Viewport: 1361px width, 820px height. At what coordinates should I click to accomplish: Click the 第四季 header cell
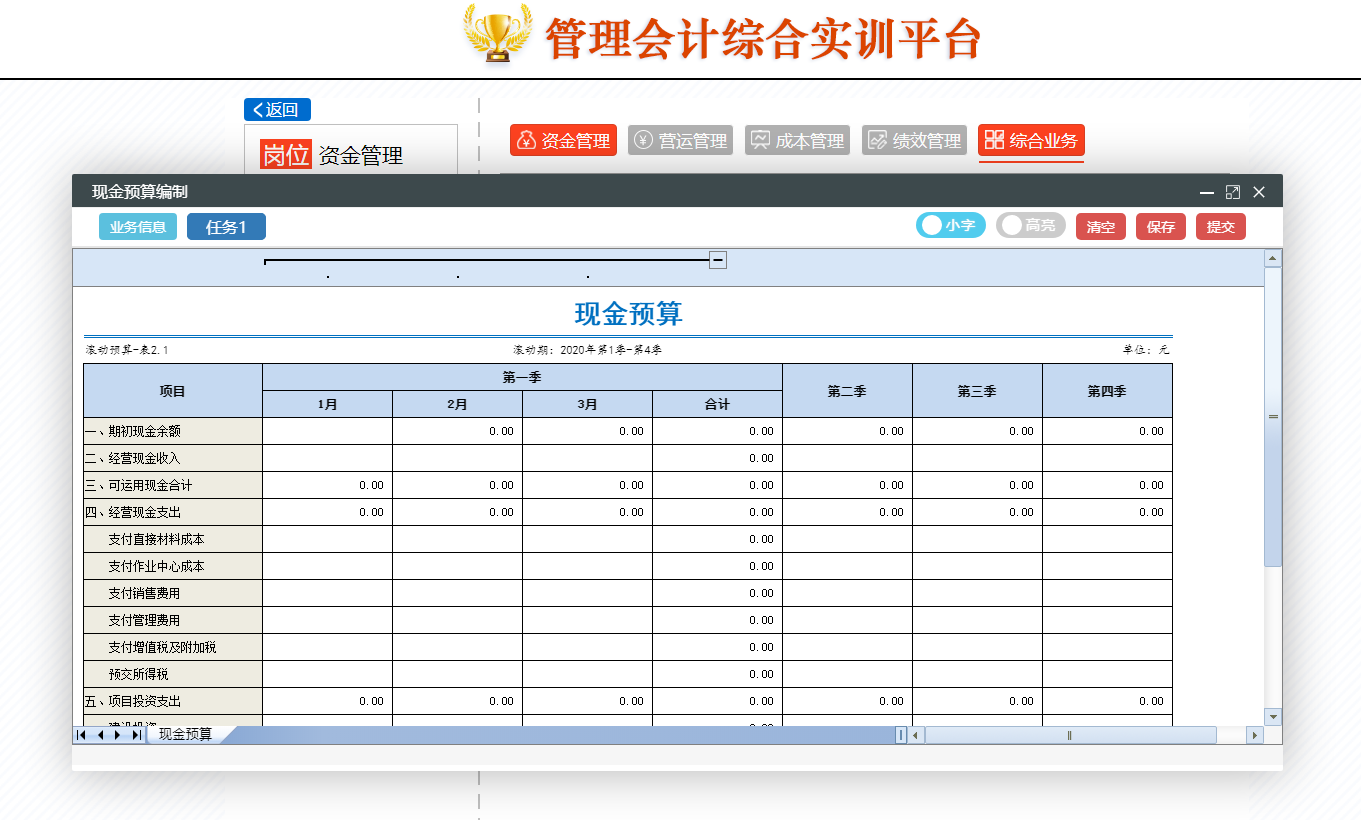[x=1108, y=391]
